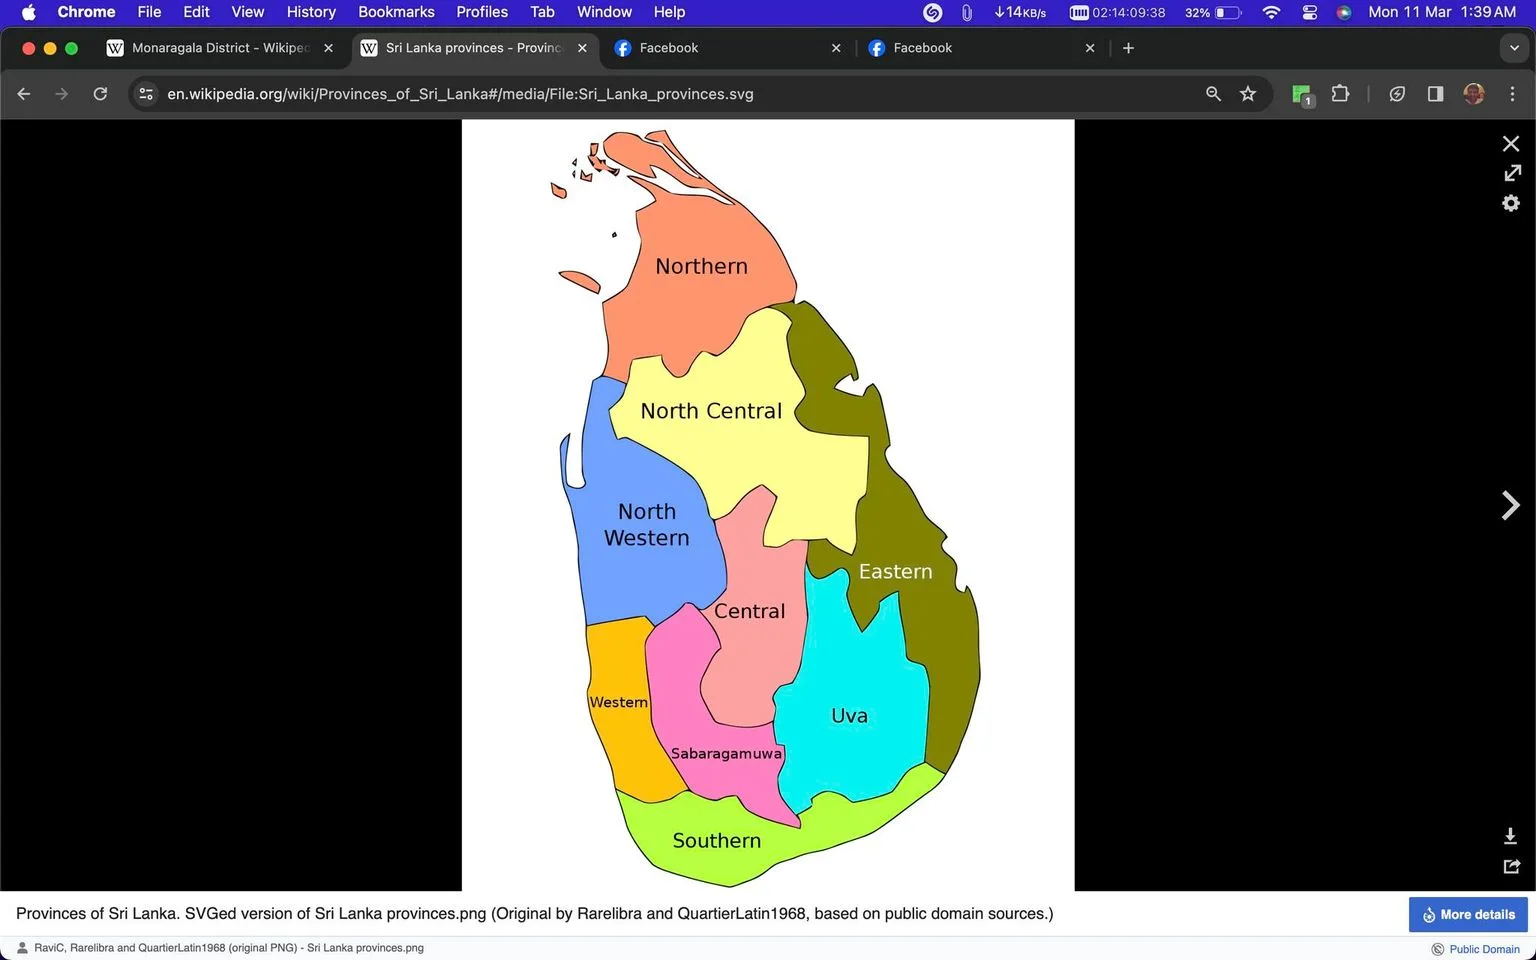Close the media viewer with the X icon

pos(1511,144)
